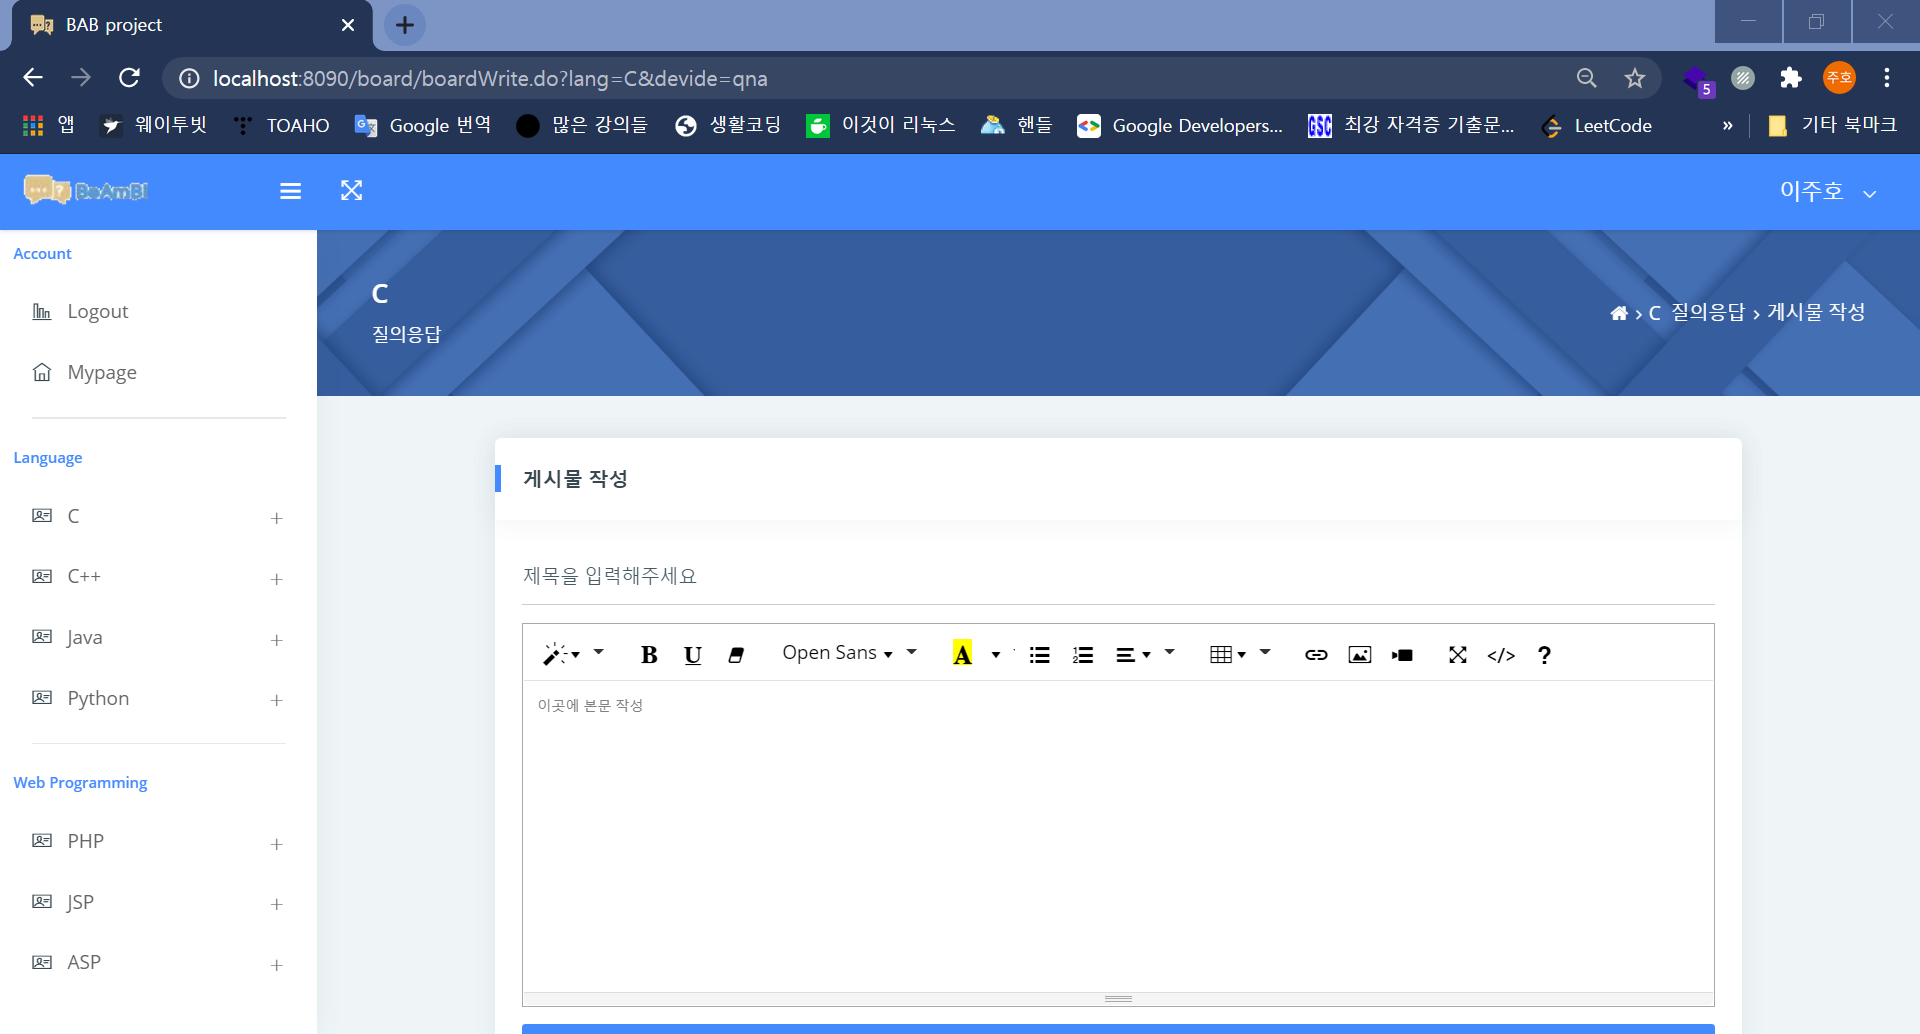Image resolution: width=1920 pixels, height=1034 pixels.
Task: Open the TOAHO bookmark
Action: point(282,125)
